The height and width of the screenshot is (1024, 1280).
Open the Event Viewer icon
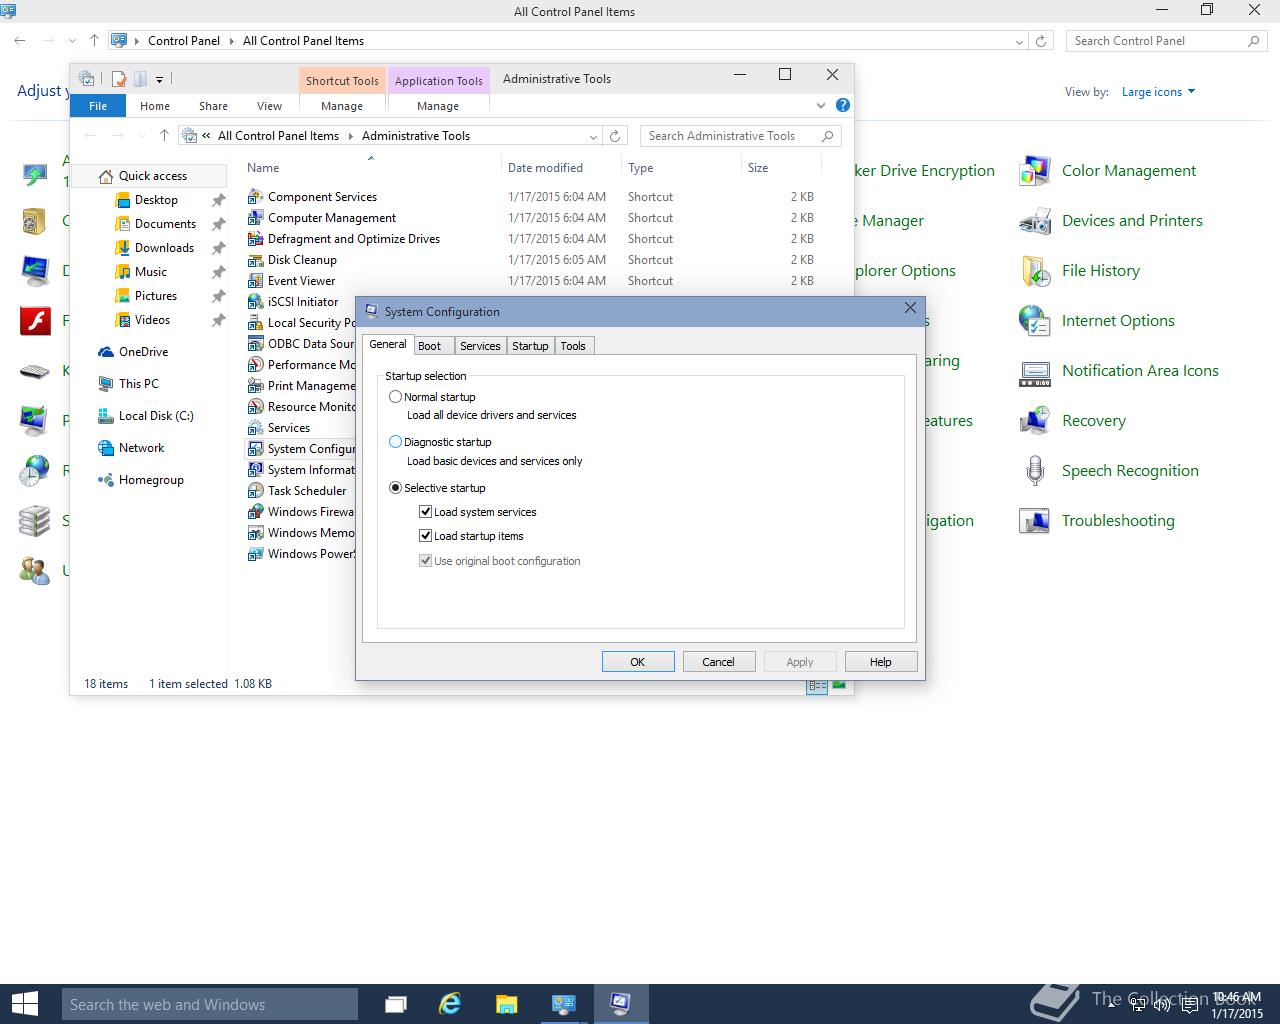(x=255, y=281)
